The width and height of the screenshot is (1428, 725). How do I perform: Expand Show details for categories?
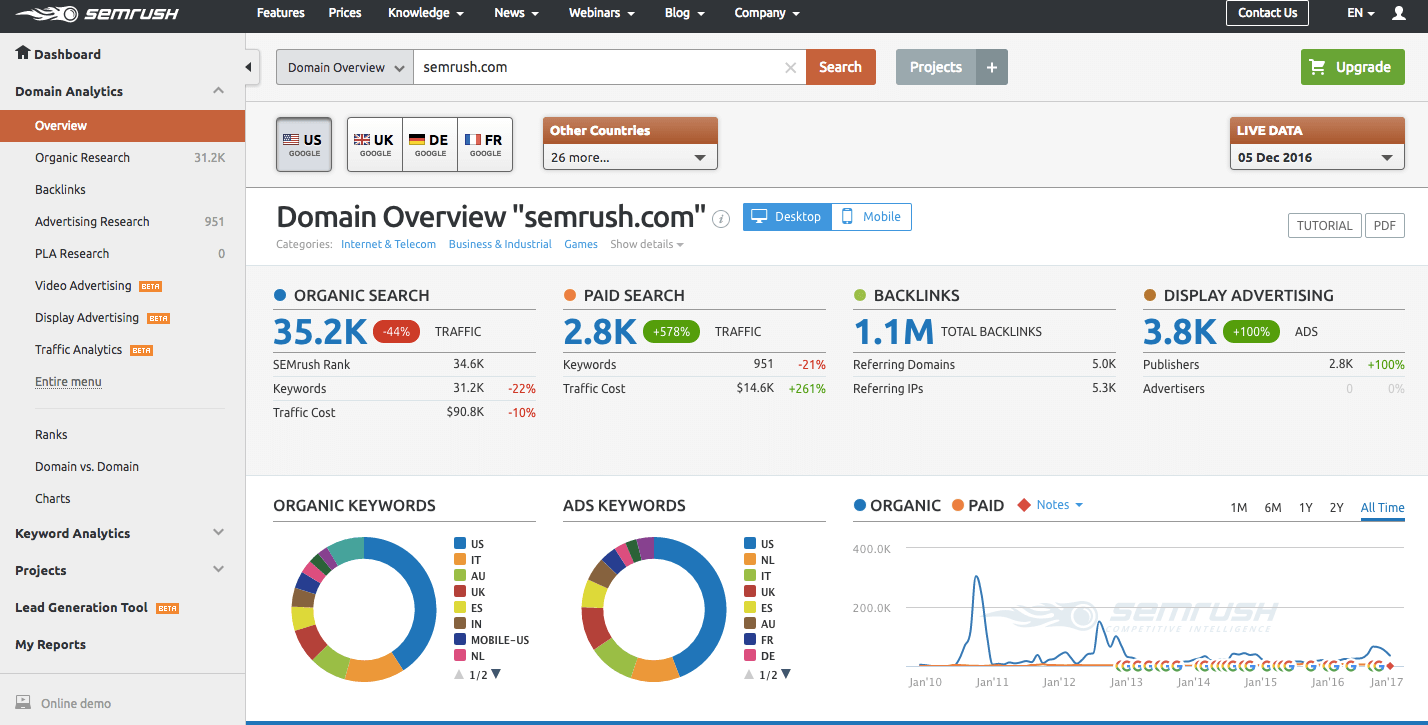coord(647,244)
